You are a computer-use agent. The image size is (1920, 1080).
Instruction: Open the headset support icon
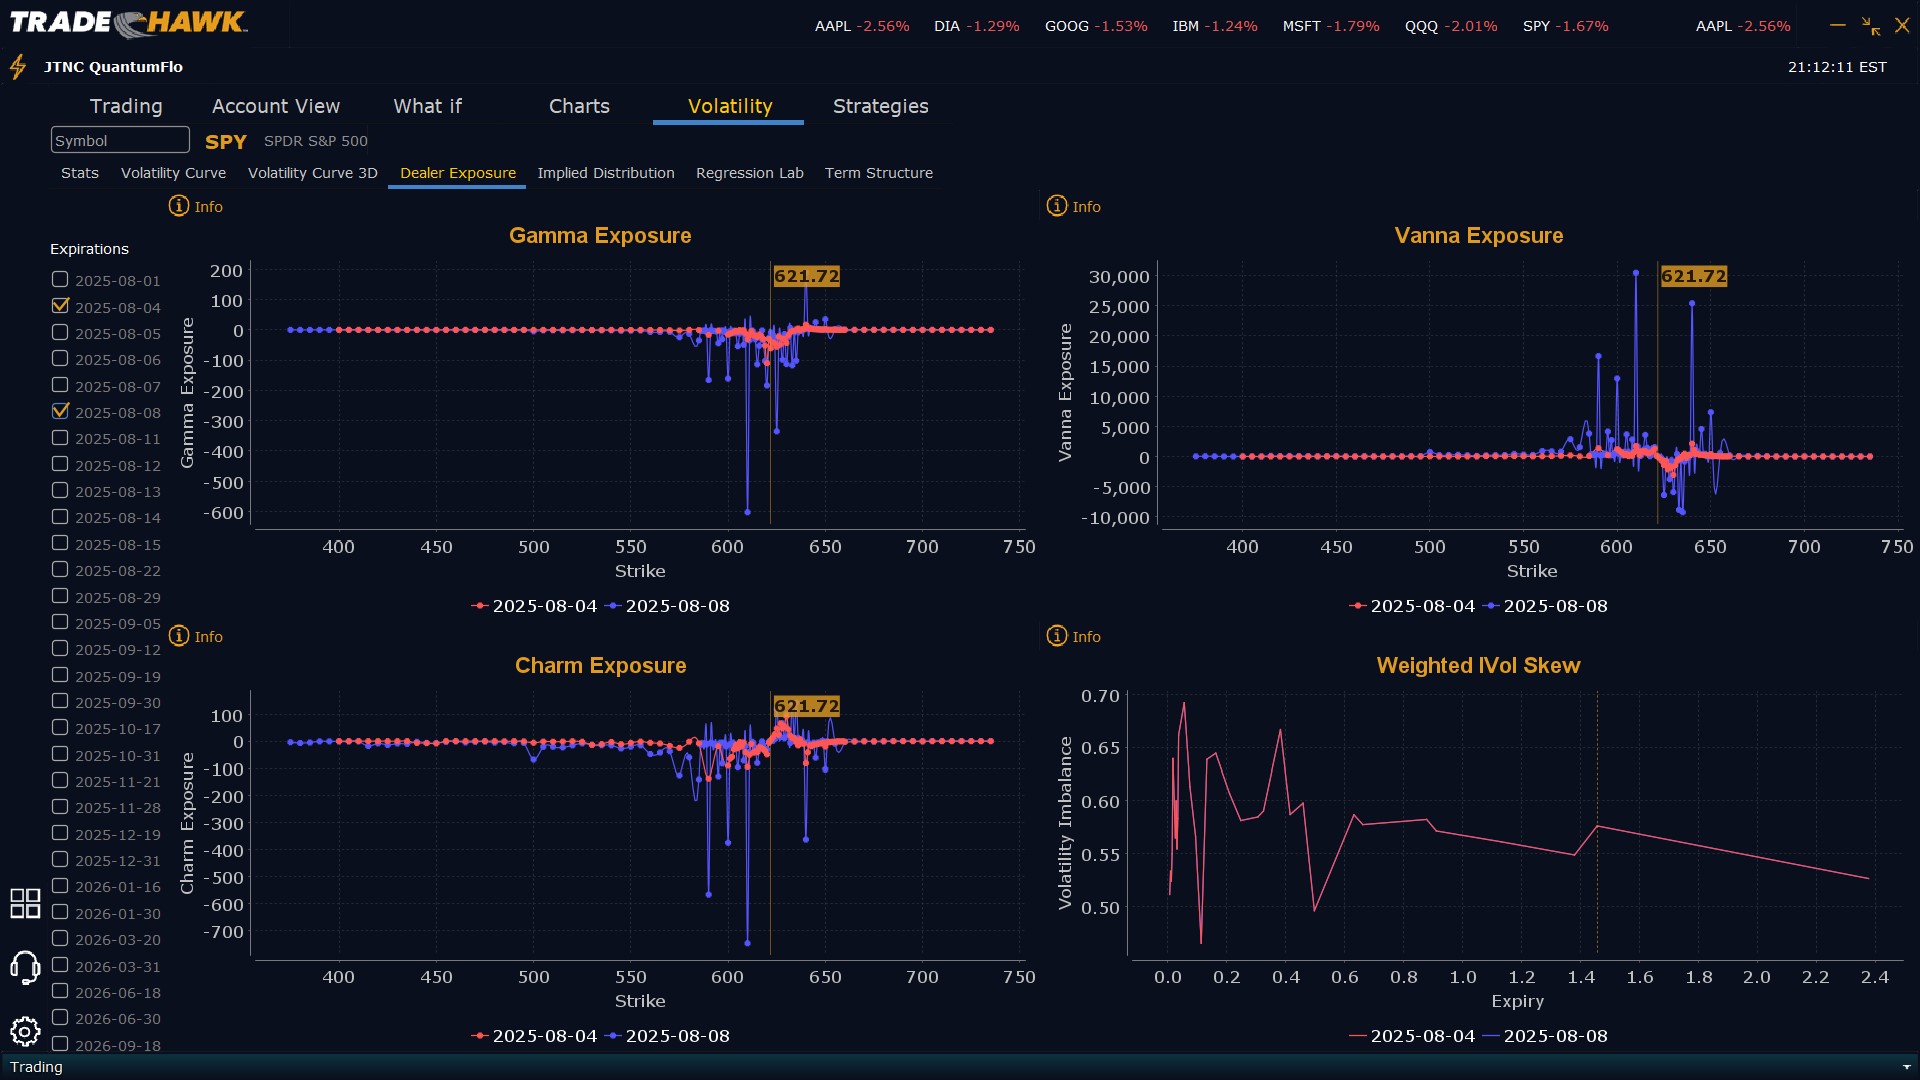tap(25, 967)
